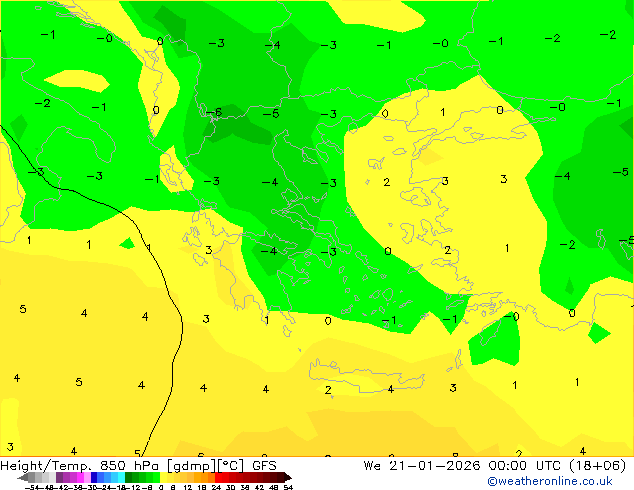Click the -6 temperature label on the map

214,112
